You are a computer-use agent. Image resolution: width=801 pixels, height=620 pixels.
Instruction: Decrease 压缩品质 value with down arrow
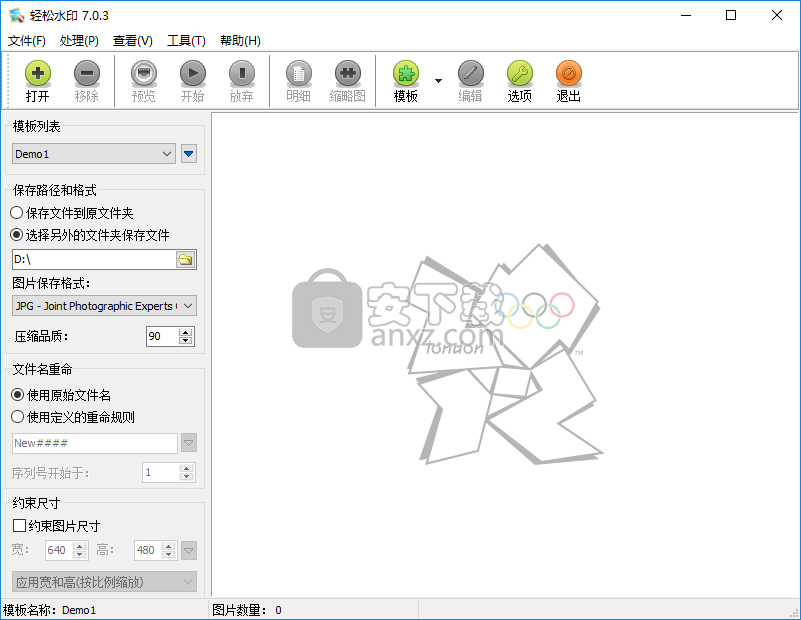point(185,341)
